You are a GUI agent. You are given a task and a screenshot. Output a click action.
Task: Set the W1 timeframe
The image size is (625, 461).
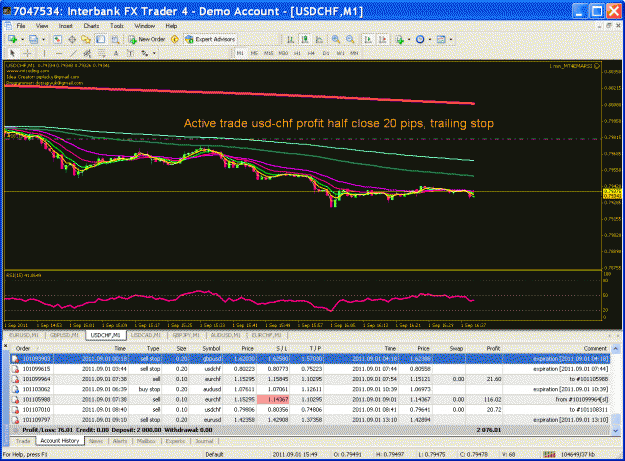point(340,53)
